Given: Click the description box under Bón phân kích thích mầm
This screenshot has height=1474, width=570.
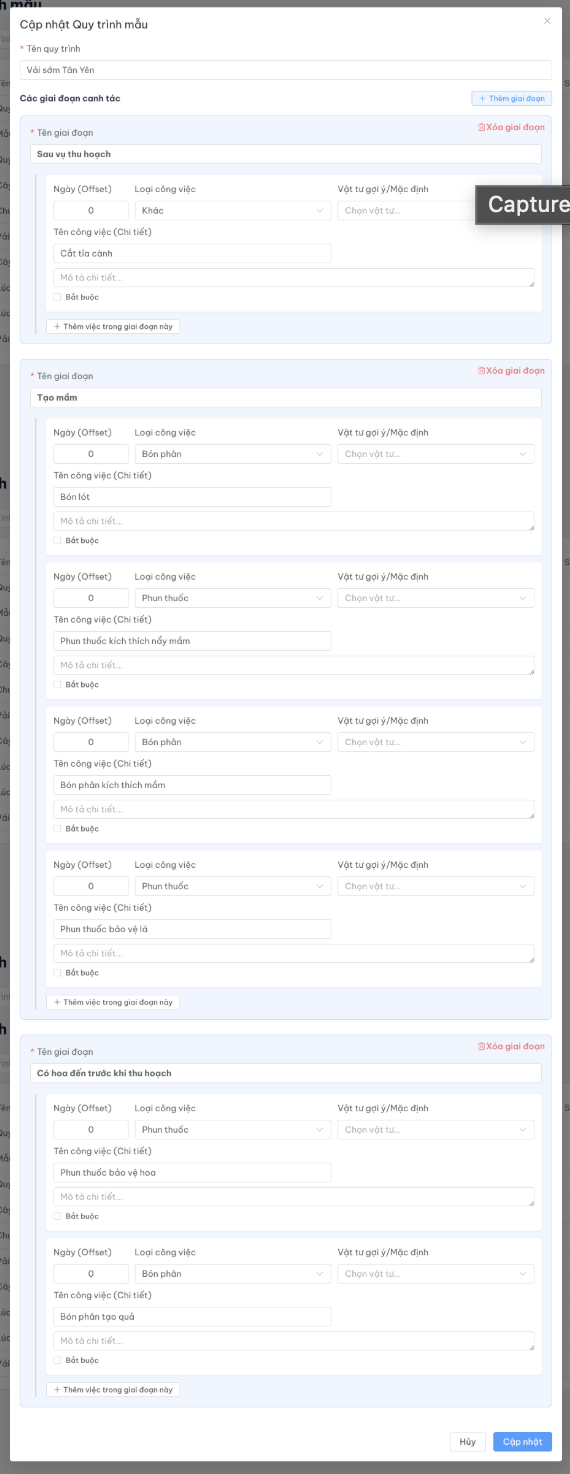Looking at the screenshot, I should click(294, 810).
